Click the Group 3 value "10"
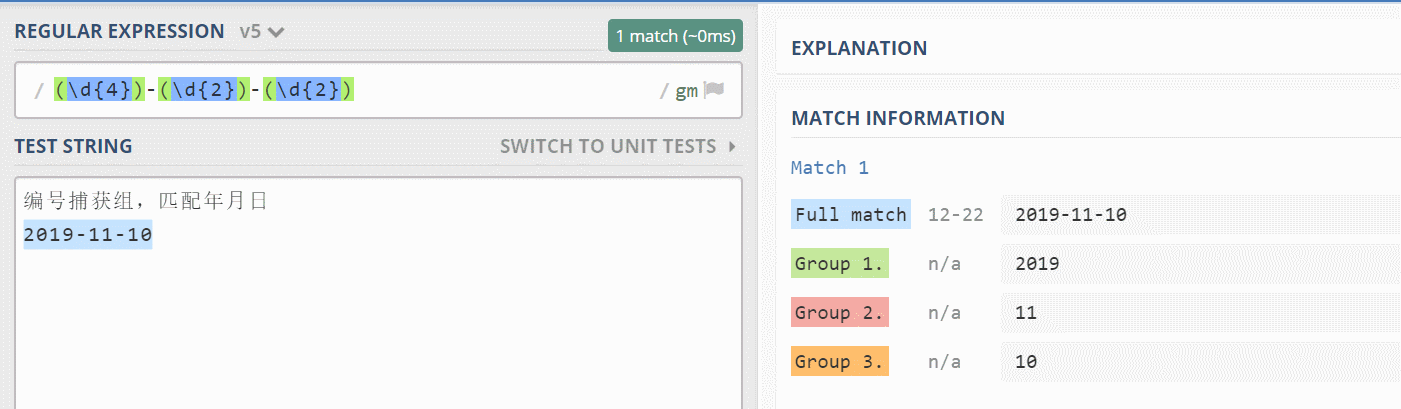 click(1025, 362)
